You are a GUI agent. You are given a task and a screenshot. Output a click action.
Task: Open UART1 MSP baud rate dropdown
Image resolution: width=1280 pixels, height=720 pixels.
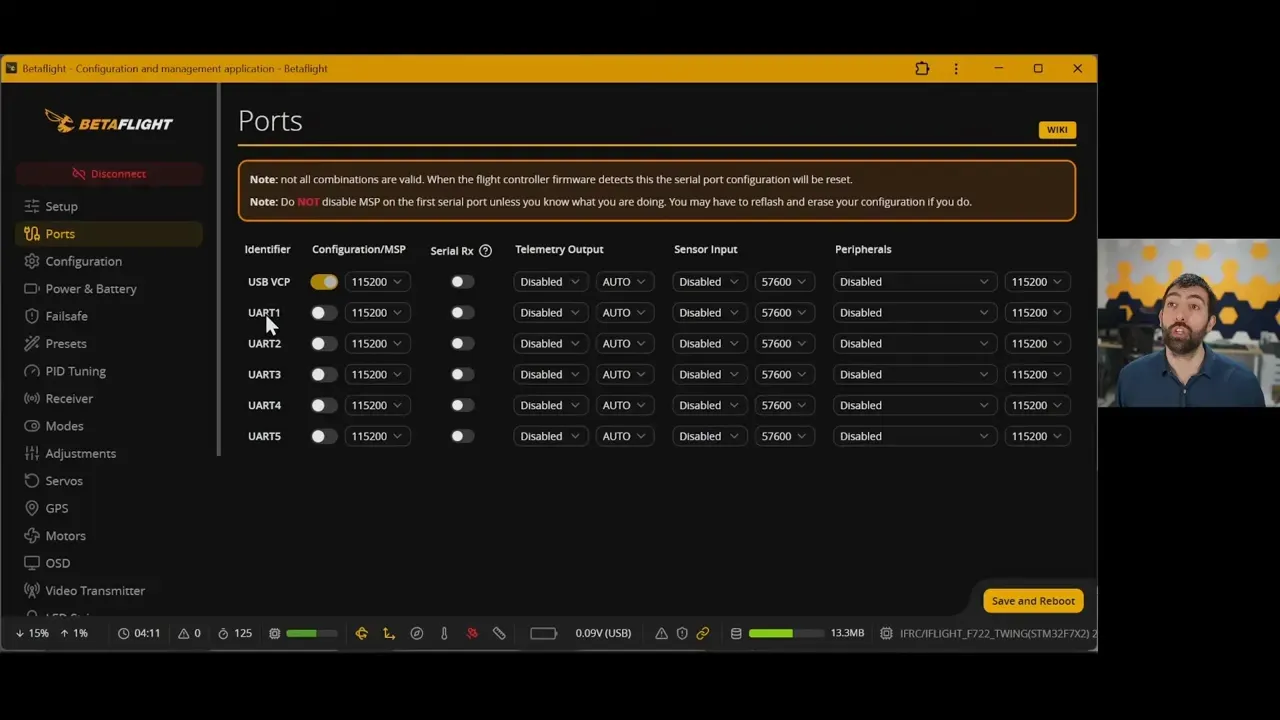pos(377,313)
